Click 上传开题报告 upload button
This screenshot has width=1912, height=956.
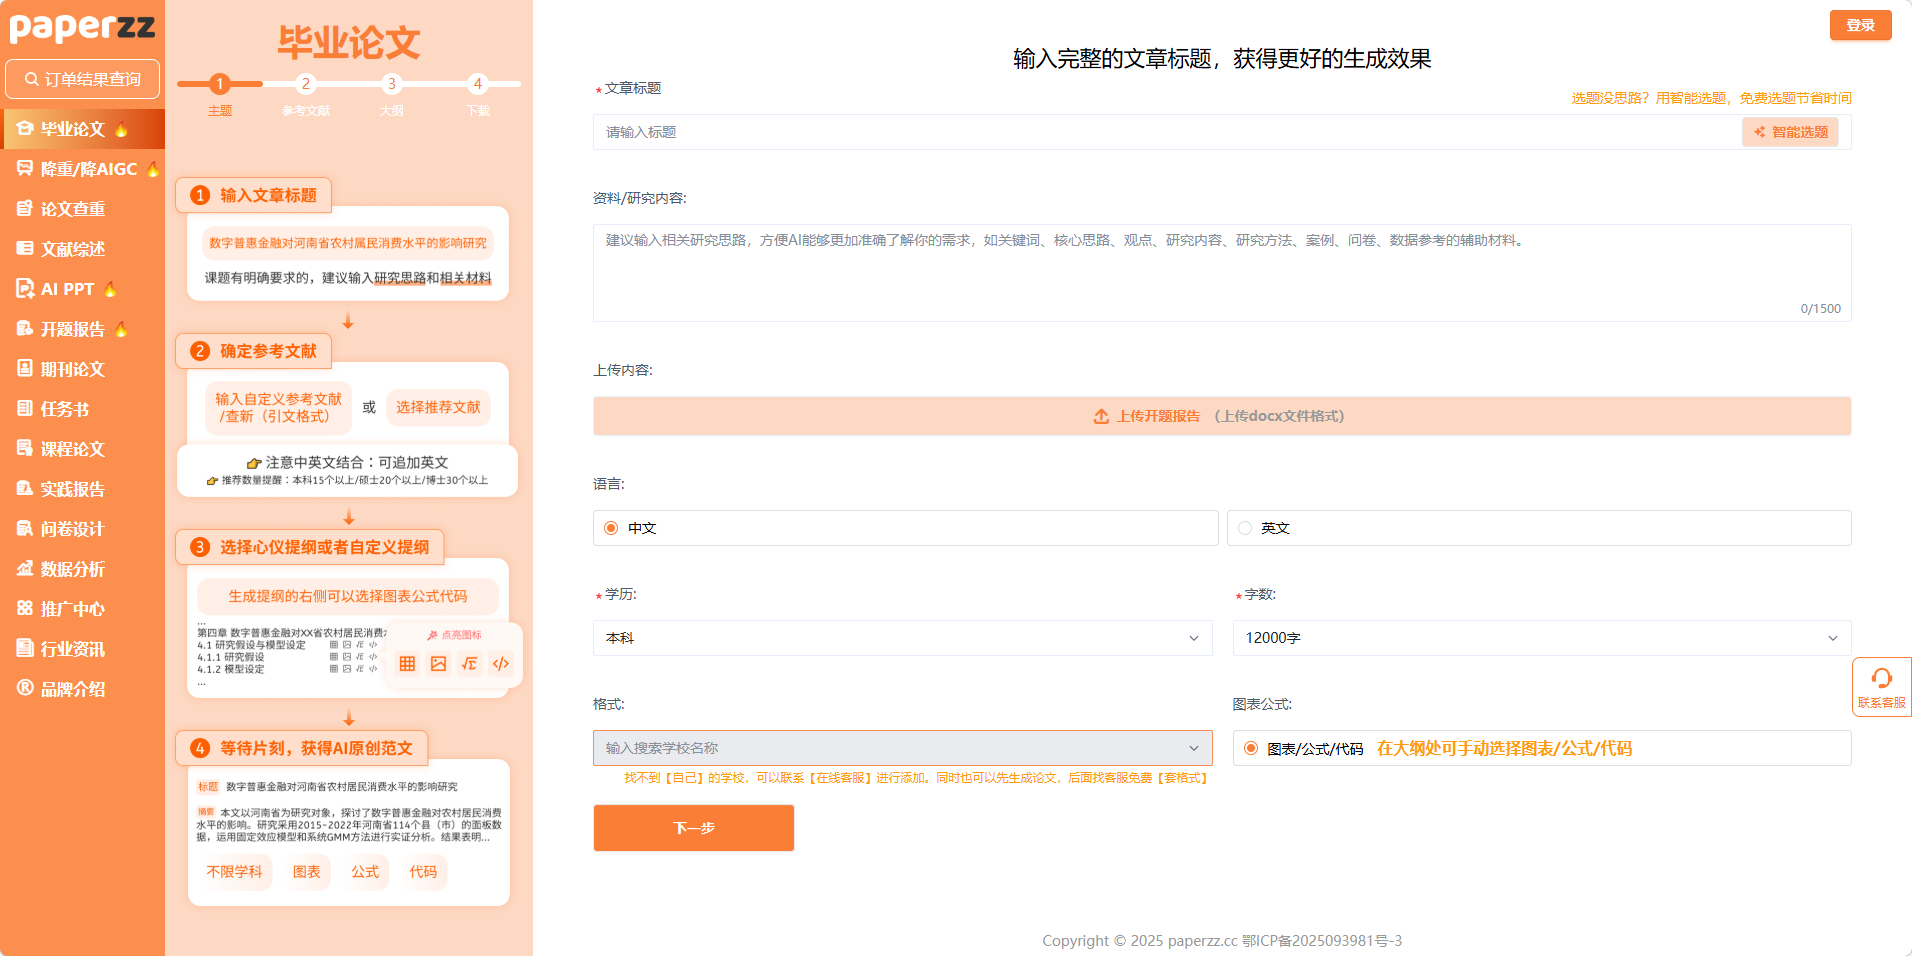(x=1222, y=416)
